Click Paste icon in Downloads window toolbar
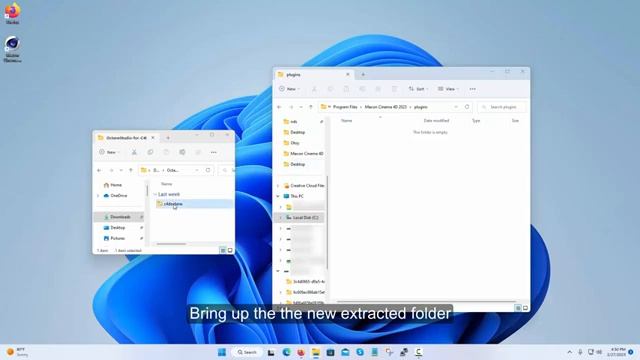 point(166,152)
